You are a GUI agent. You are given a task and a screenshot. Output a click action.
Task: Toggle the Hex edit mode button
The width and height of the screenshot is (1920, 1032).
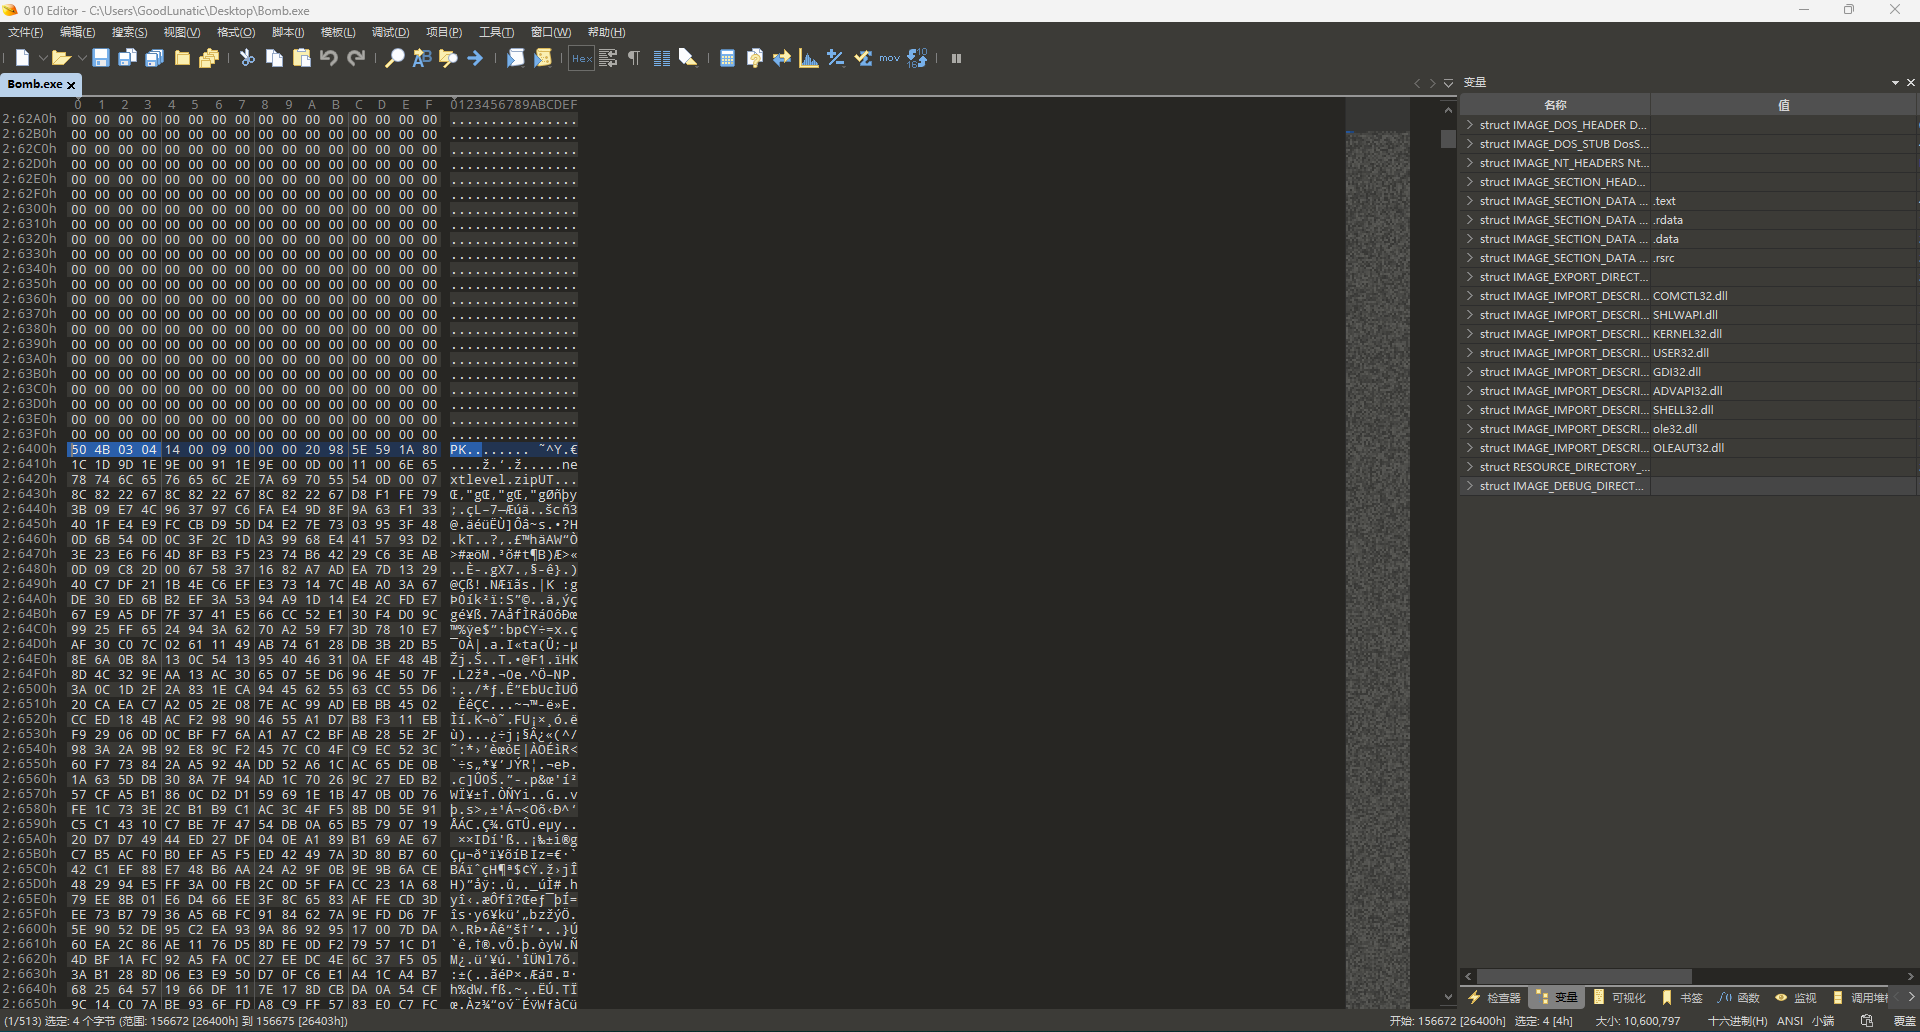pyautogui.click(x=582, y=58)
